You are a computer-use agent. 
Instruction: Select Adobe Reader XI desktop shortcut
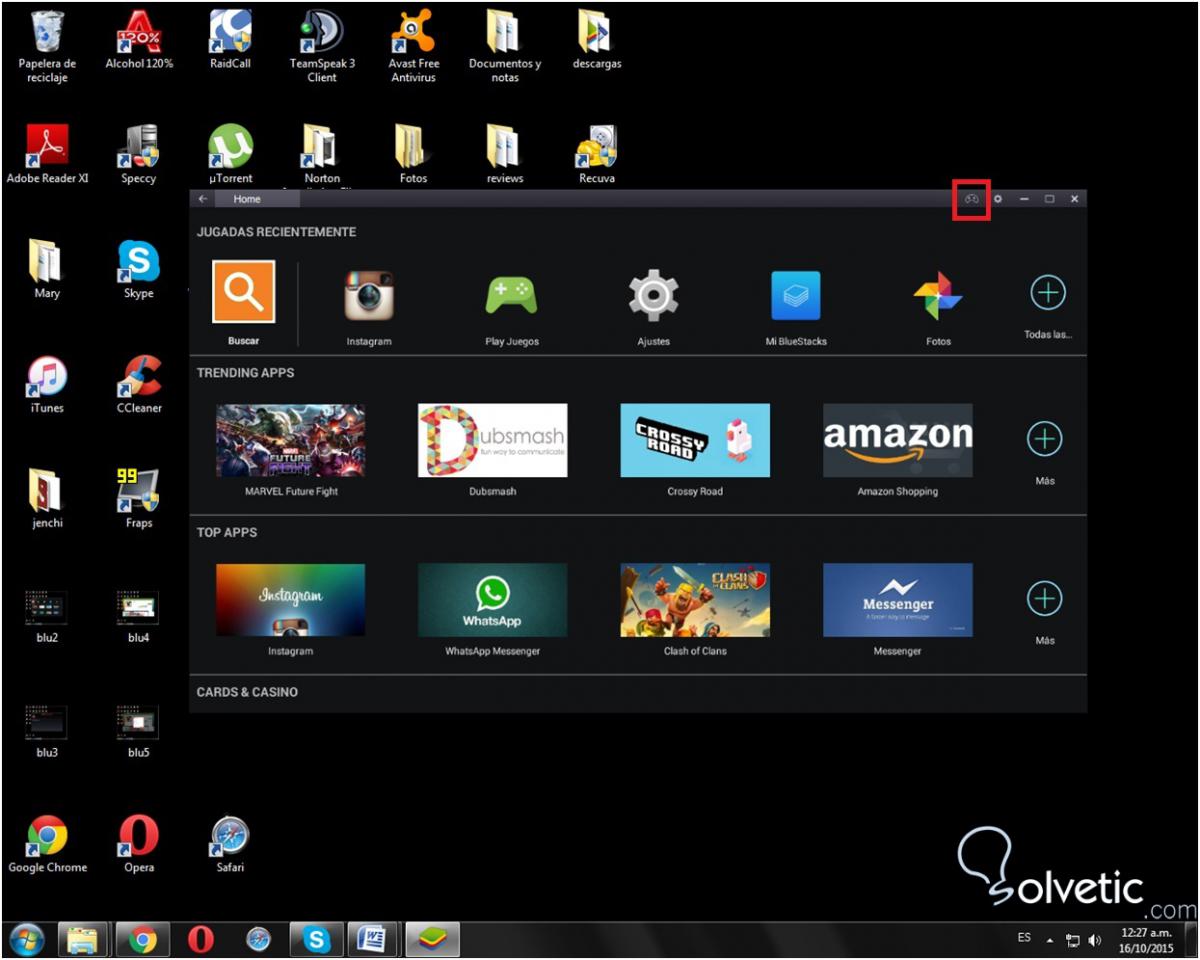point(47,155)
